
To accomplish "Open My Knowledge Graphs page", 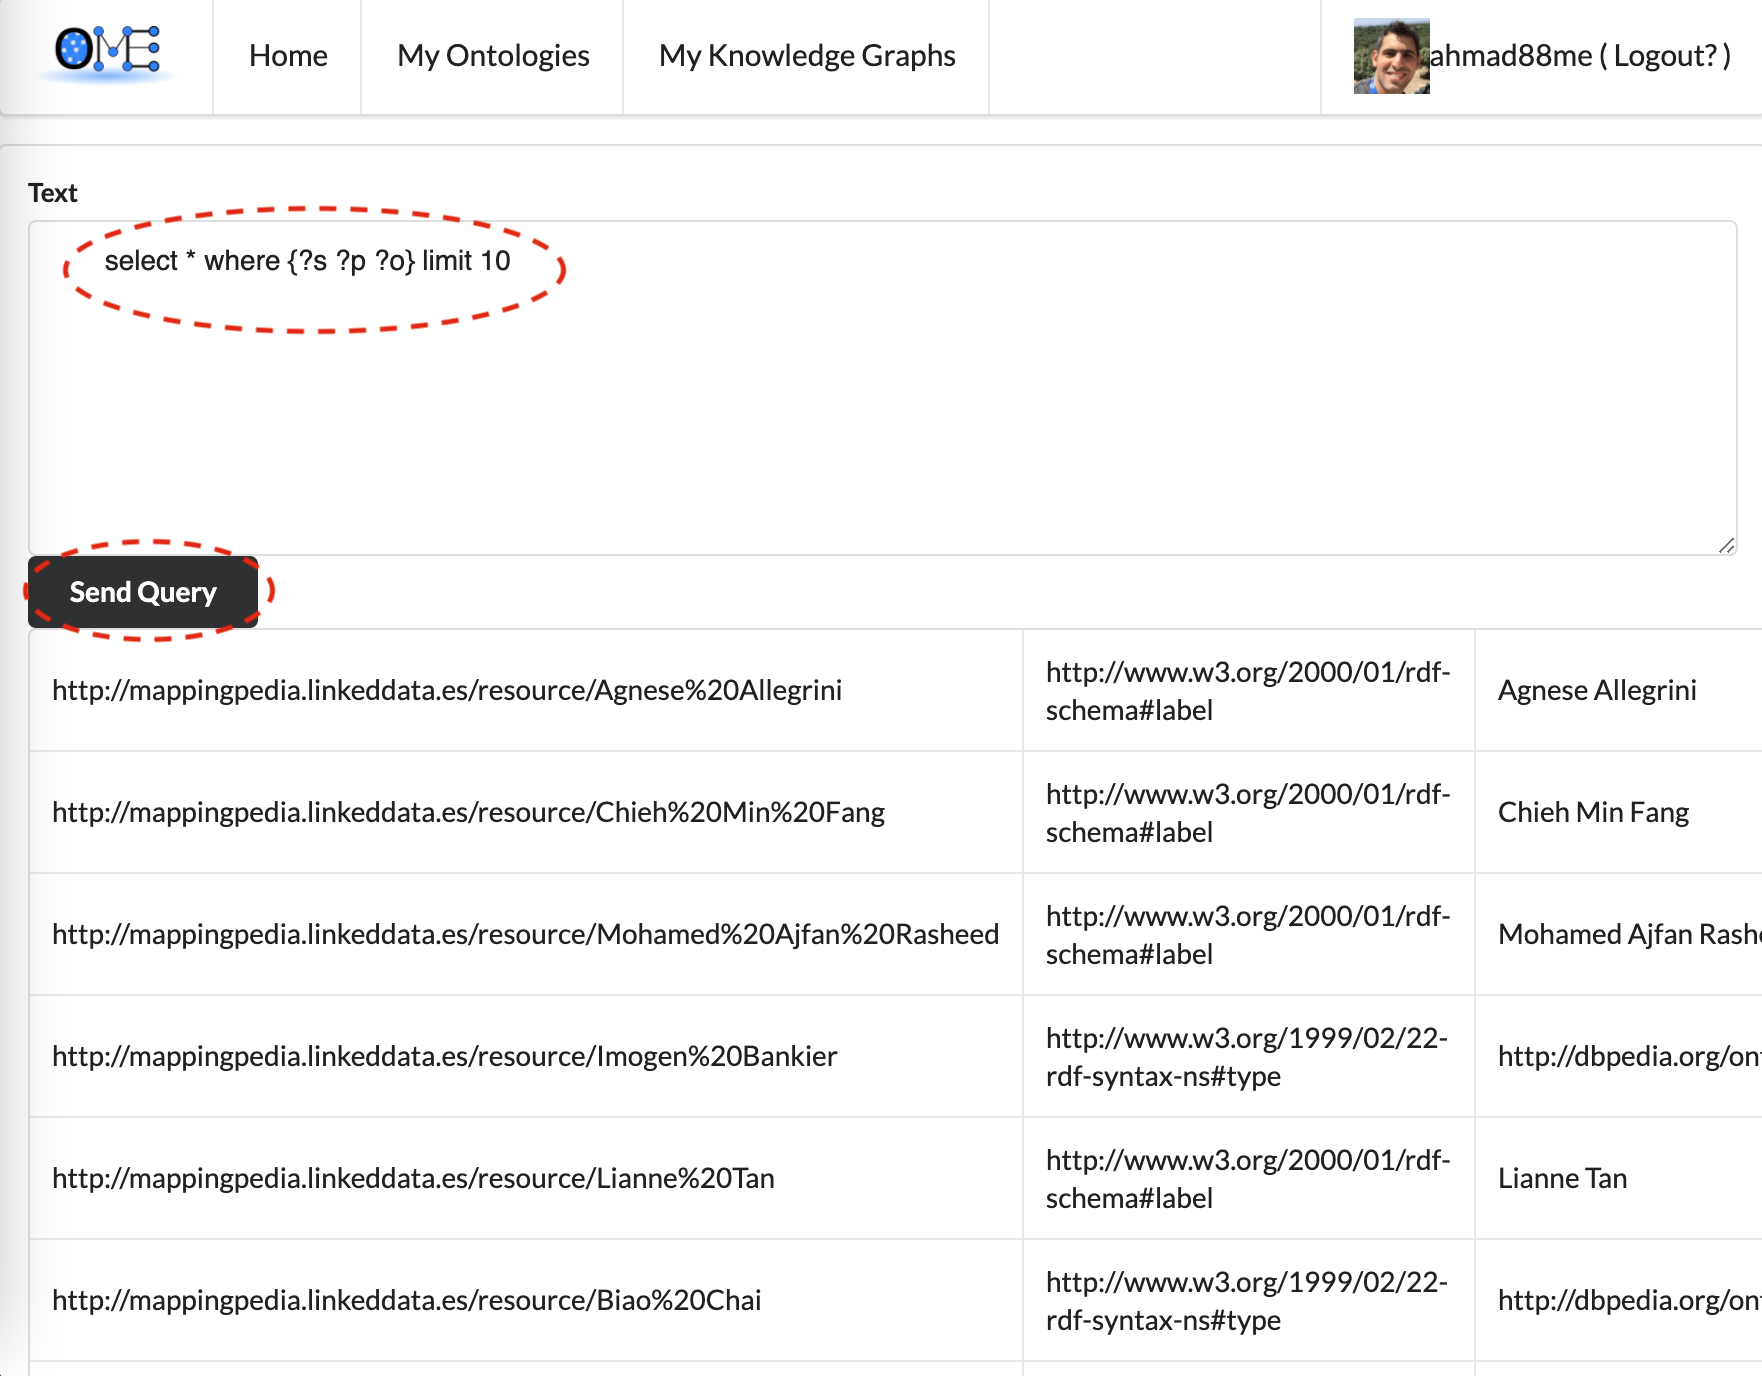I will pos(806,56).
